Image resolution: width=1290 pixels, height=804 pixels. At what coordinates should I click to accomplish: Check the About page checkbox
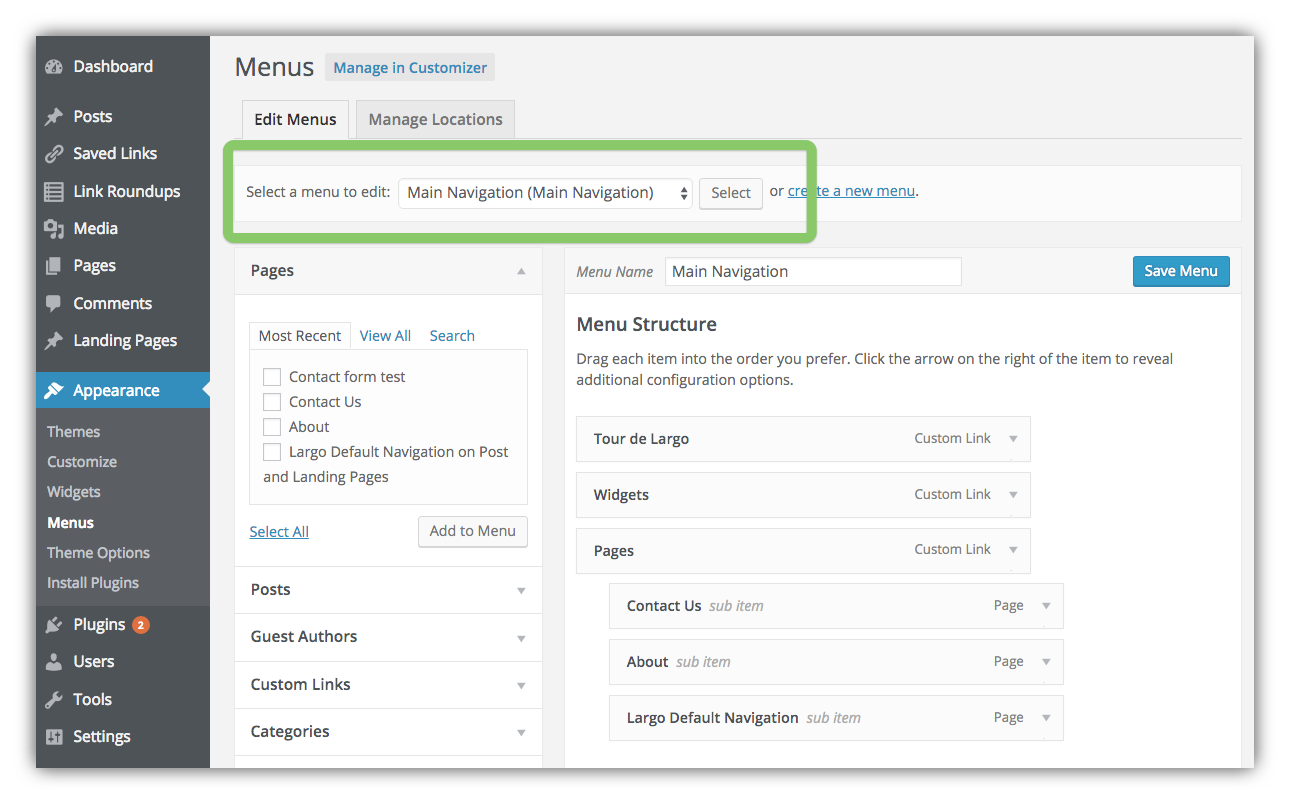coord(272,427)
